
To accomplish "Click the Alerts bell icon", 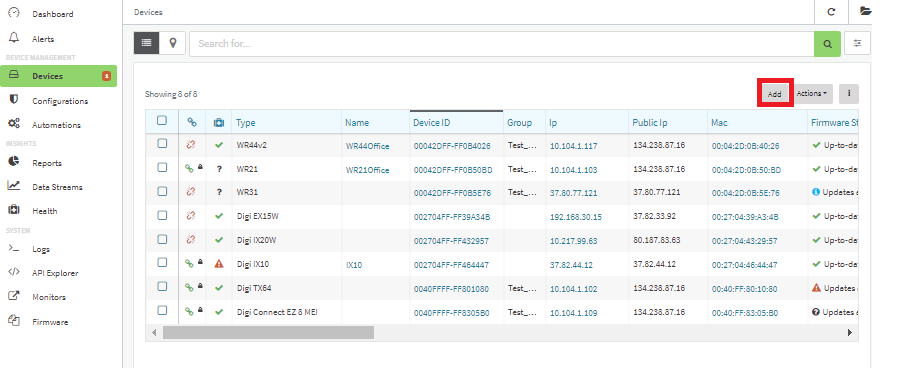I will coord(14,38).
